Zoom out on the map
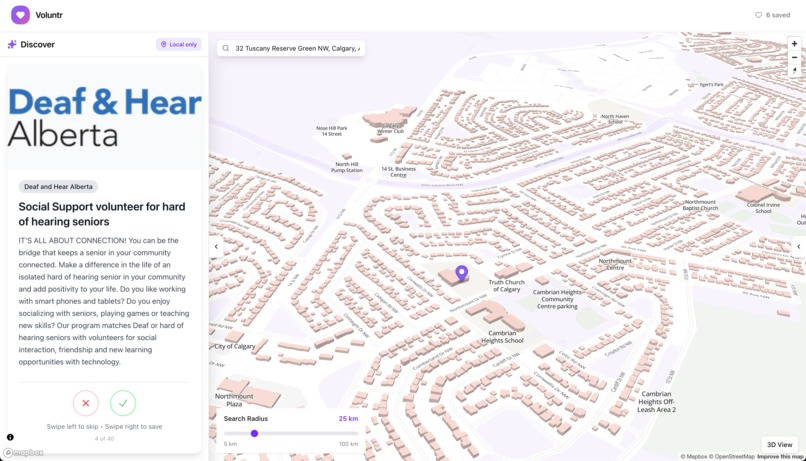 (794, 57)
